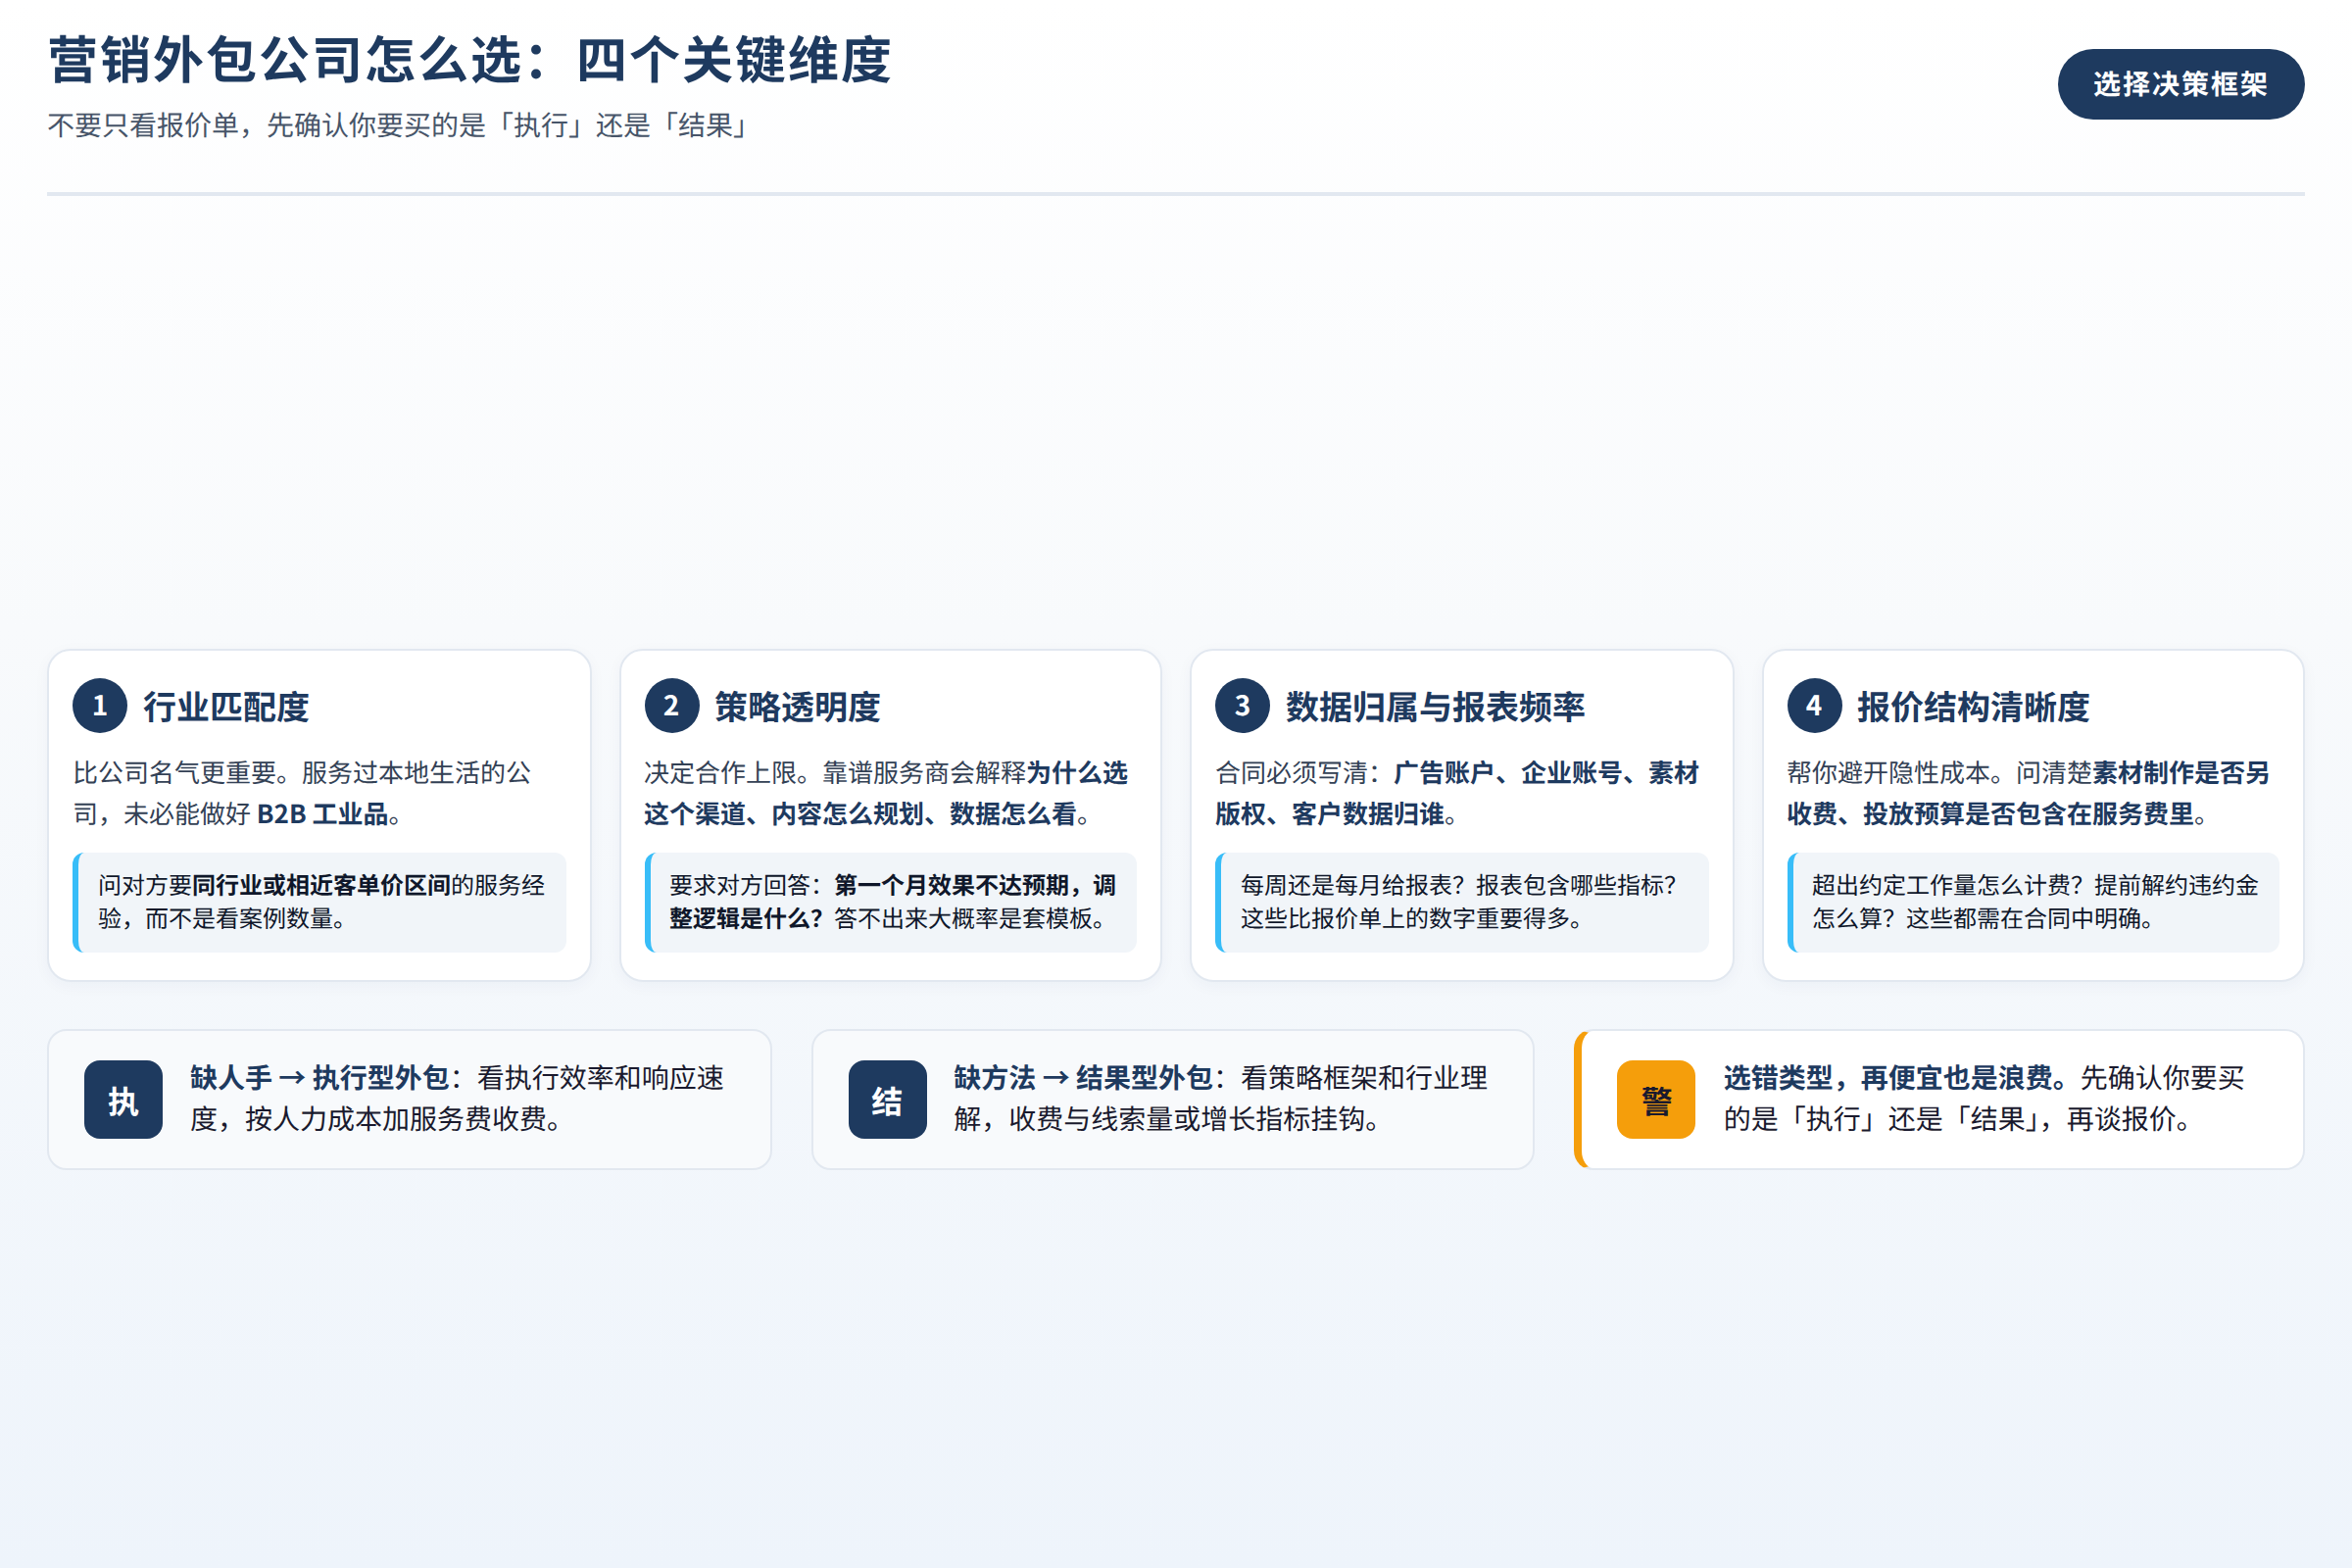
Task: Click the tip box 超出约定工作量怎么计费
Action: point(2033,902)
